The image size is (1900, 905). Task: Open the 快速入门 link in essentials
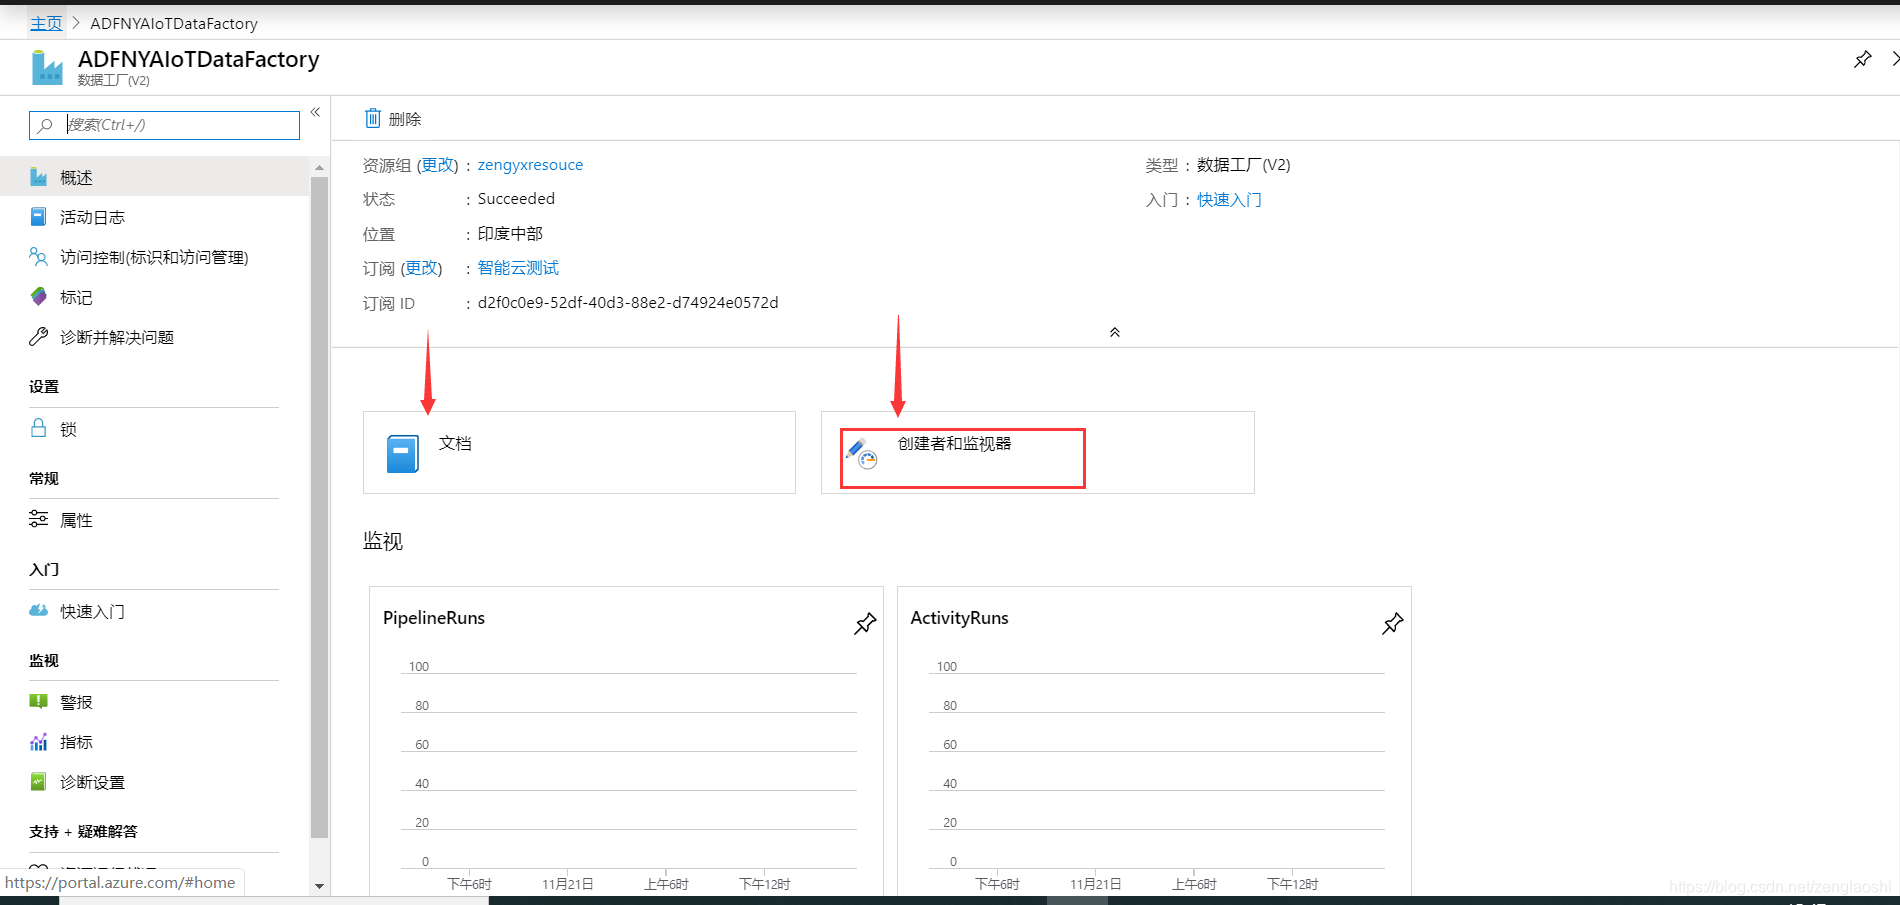1229,200
